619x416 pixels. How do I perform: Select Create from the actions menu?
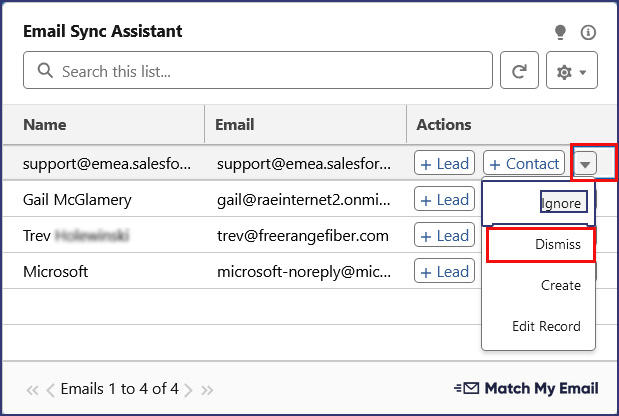pyautogui.click(x=560, y=285)
